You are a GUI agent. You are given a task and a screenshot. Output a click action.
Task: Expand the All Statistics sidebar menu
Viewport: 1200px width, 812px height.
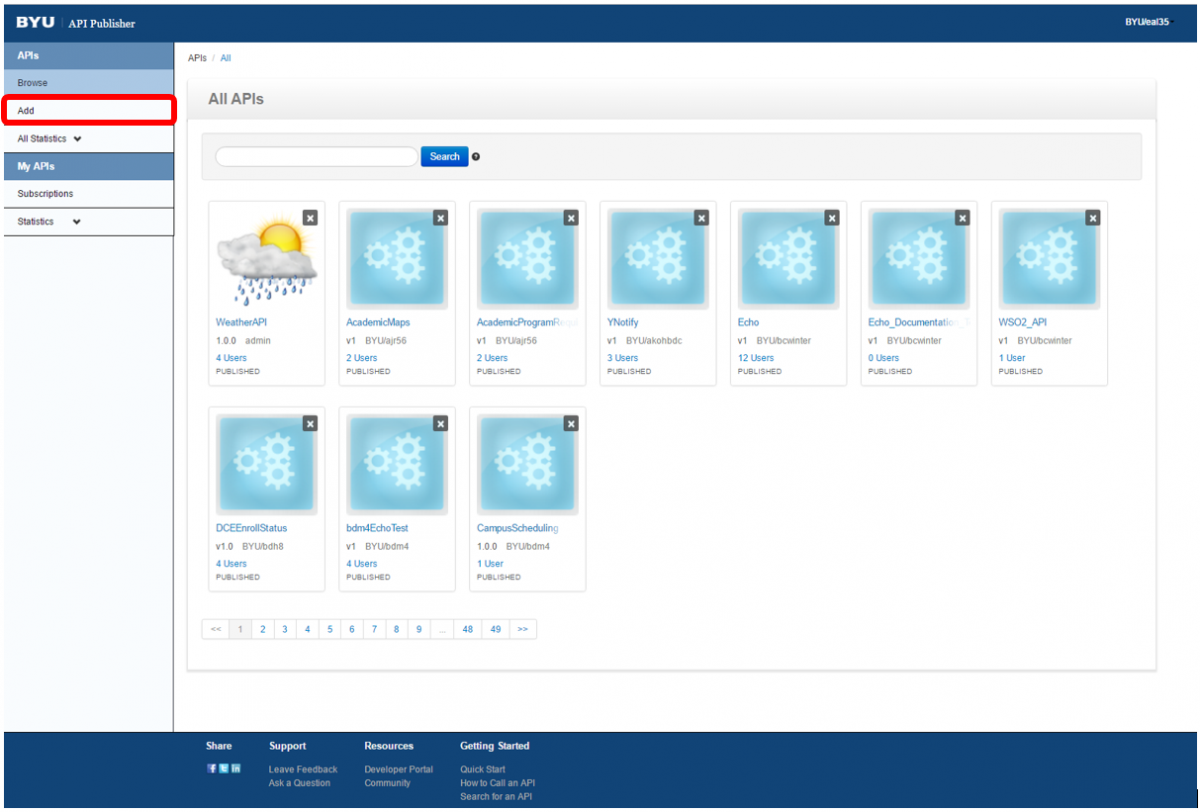tap(88, 139)
